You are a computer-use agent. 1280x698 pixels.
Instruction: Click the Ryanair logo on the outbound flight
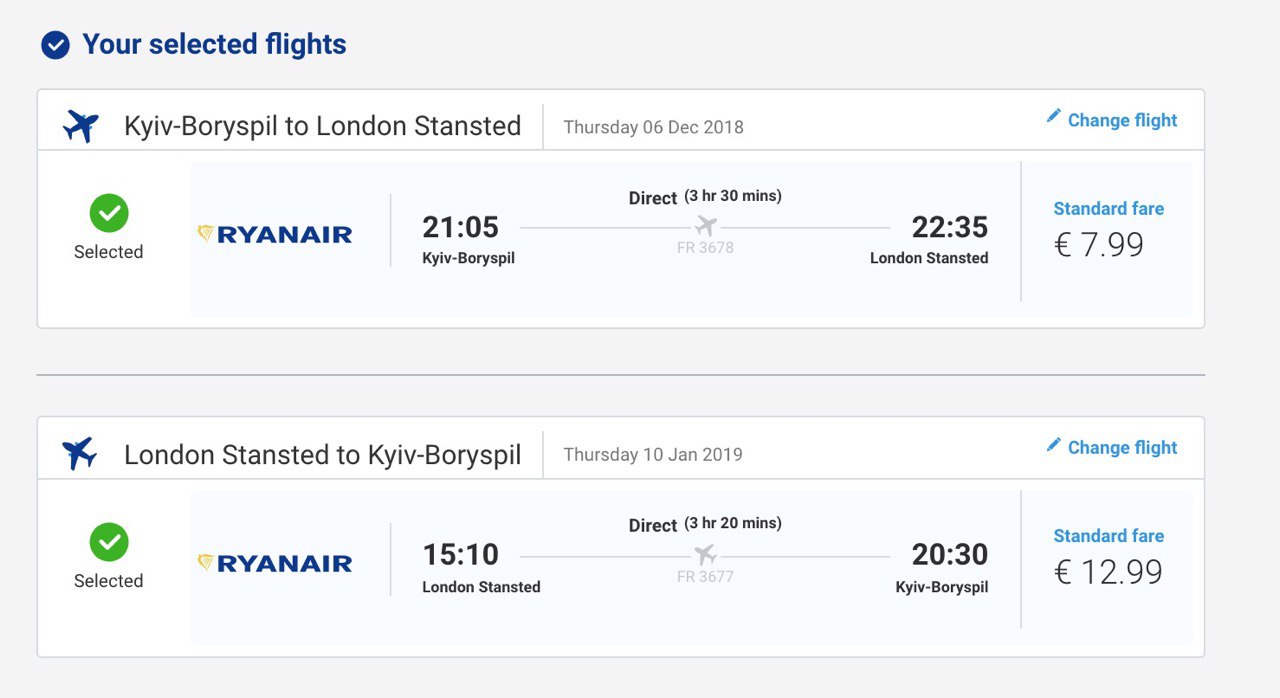coord(275,235)
